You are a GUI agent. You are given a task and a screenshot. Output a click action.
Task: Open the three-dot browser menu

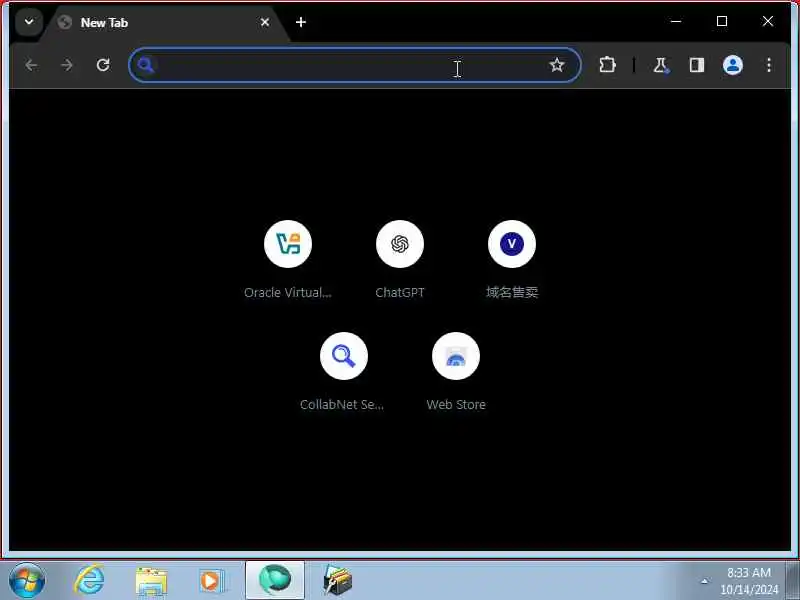(x=769, y=65)
